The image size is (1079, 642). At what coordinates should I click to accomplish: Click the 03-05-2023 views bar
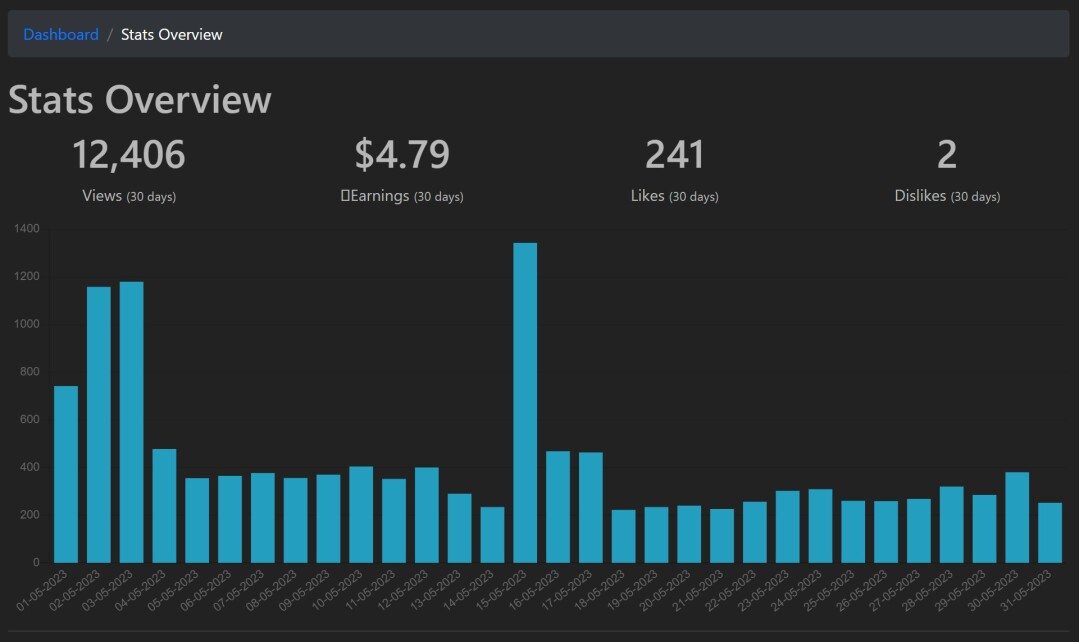point(131,422)
